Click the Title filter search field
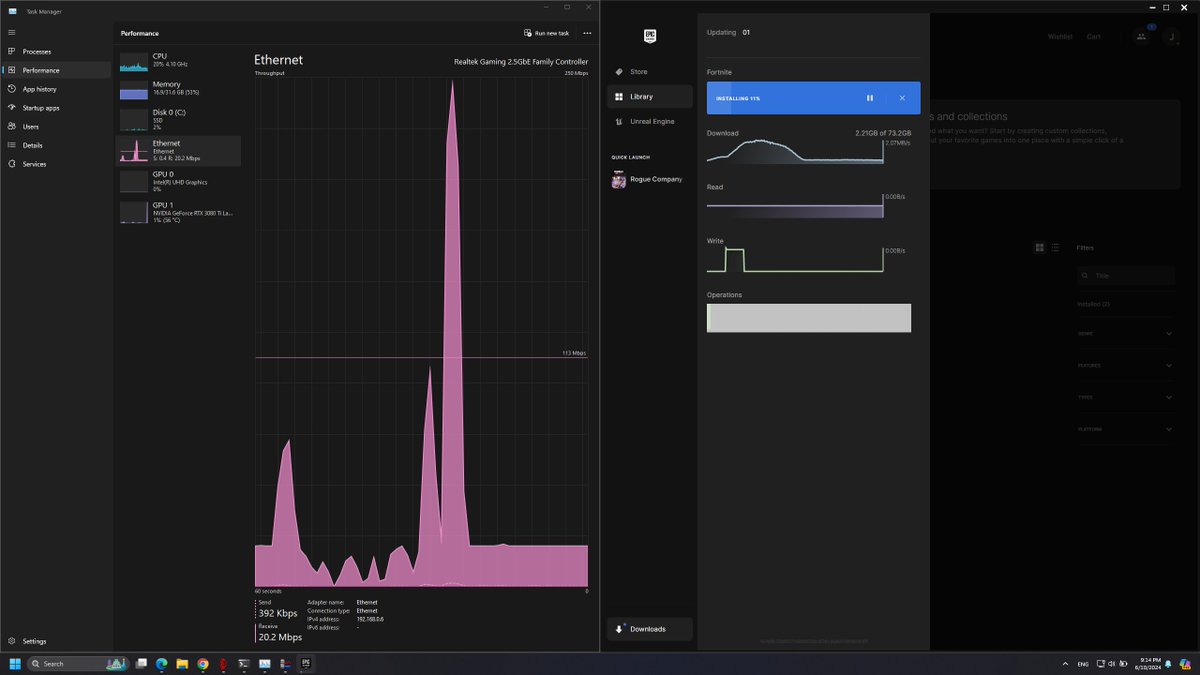 1126,276
